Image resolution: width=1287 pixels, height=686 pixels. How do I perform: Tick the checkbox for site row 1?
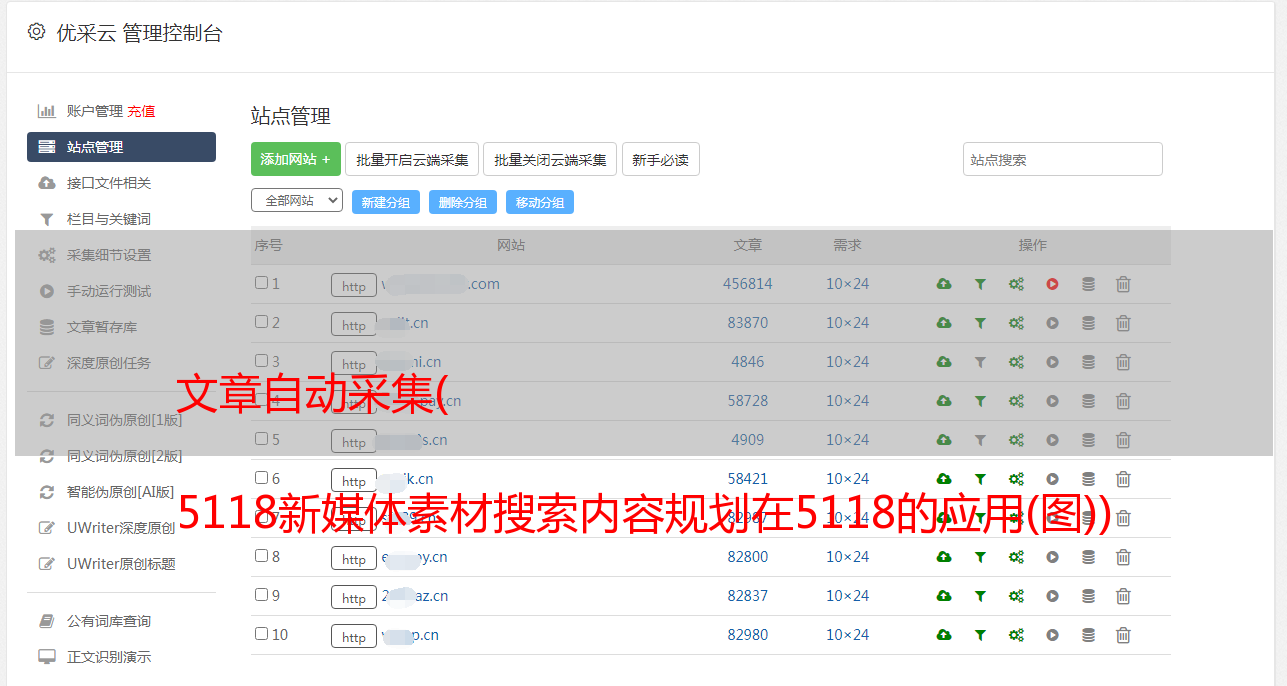click(261, 283)
